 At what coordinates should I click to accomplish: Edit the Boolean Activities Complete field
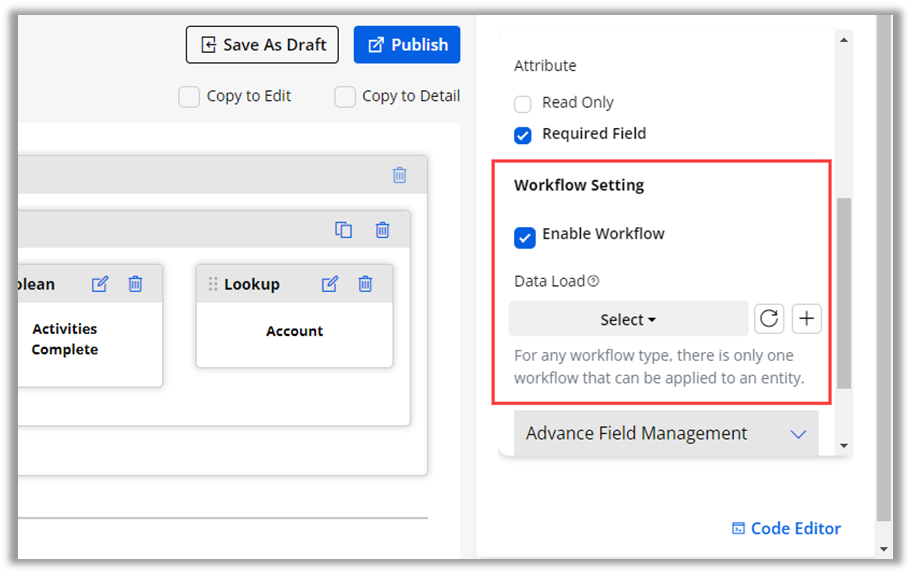pos(100,284)
